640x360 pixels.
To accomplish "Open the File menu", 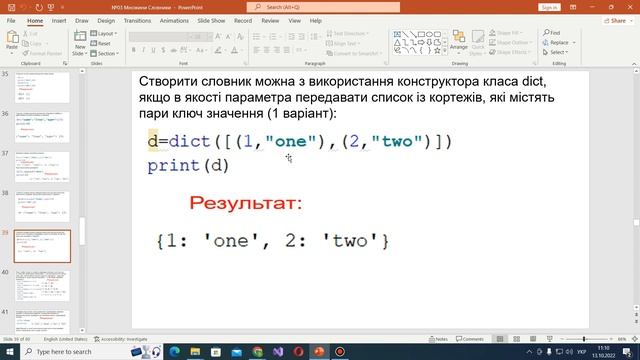I will (x=11, y=20).
